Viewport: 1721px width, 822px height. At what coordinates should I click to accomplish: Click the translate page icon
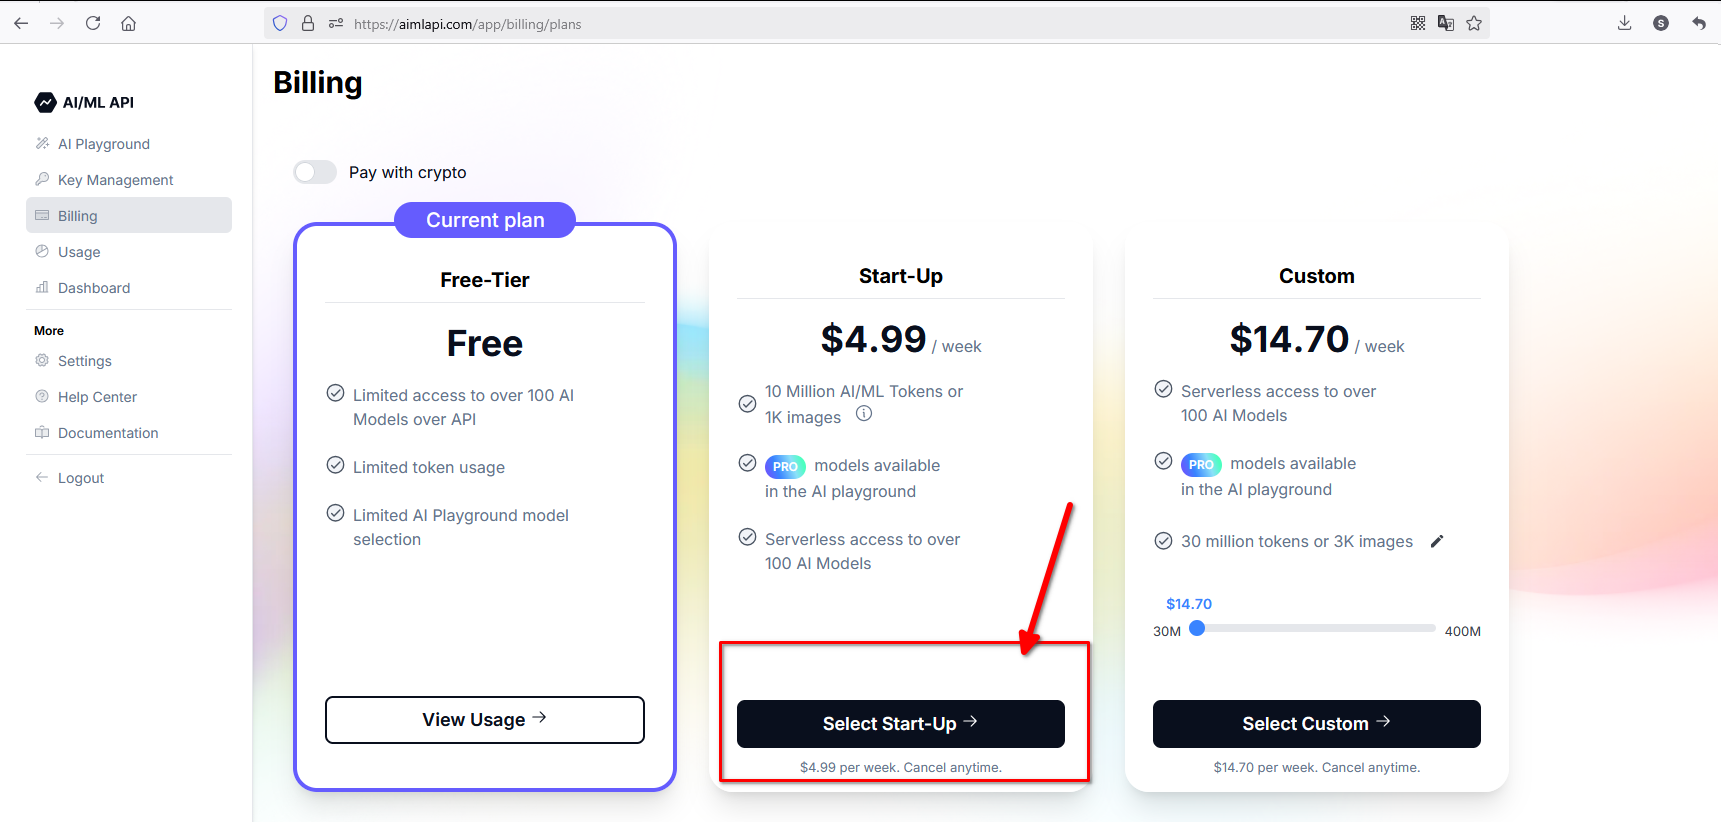(x=1446, y=23)
